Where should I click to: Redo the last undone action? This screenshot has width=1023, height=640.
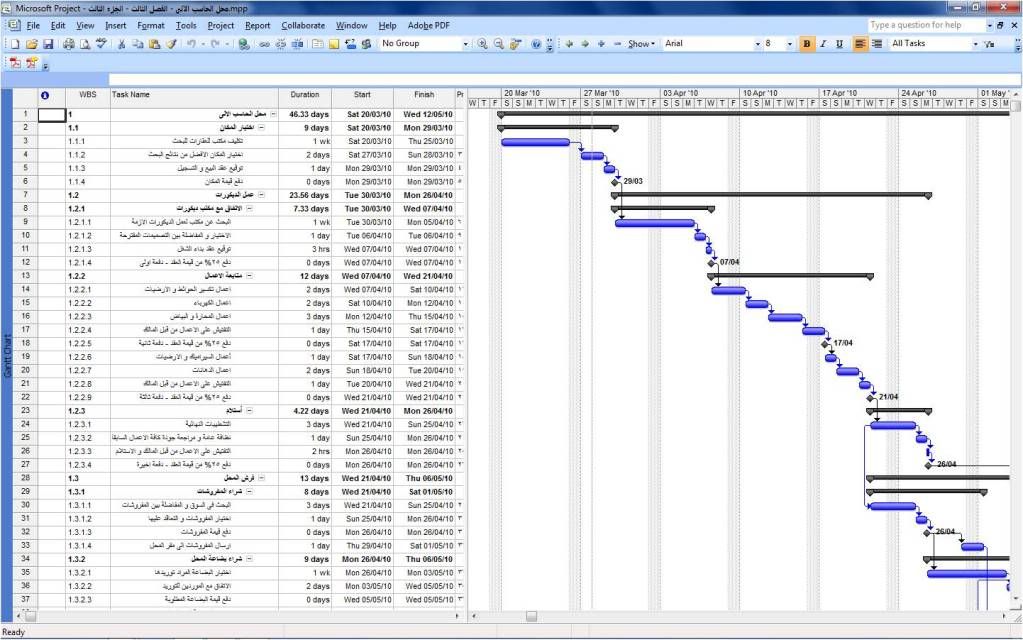[x=215, y=44]
